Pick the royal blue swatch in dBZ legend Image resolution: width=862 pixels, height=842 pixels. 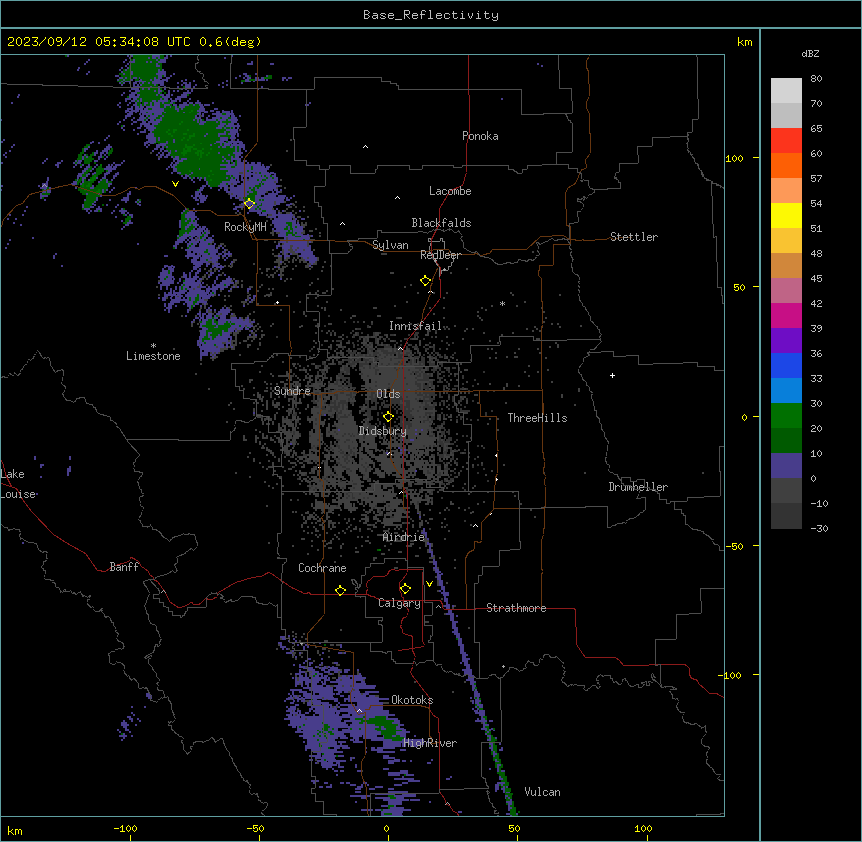(x=786, y=365)
